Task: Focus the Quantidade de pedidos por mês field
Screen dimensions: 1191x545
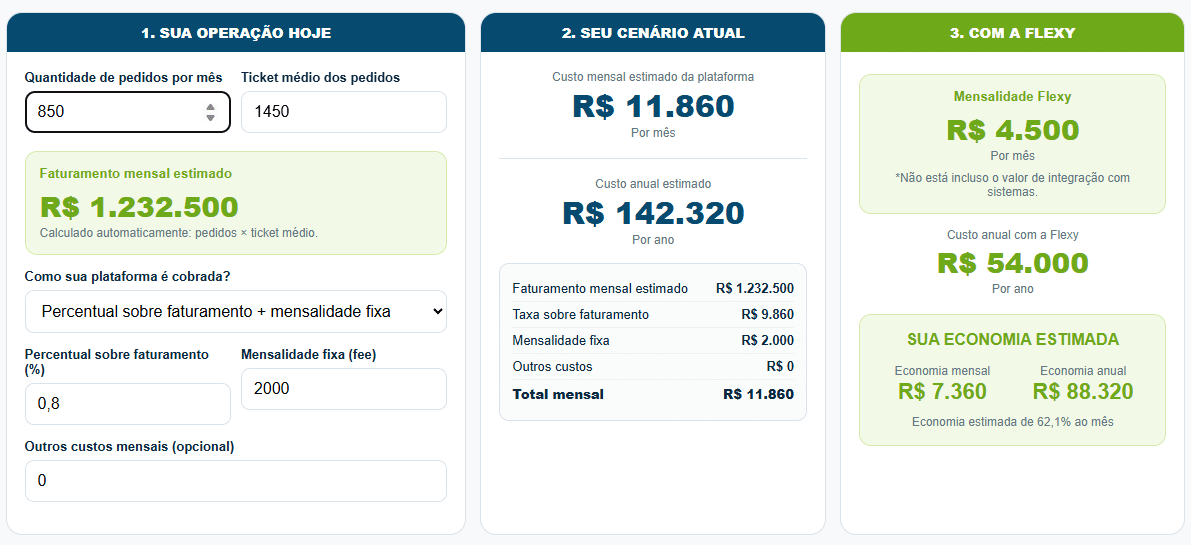Action: 128,112
